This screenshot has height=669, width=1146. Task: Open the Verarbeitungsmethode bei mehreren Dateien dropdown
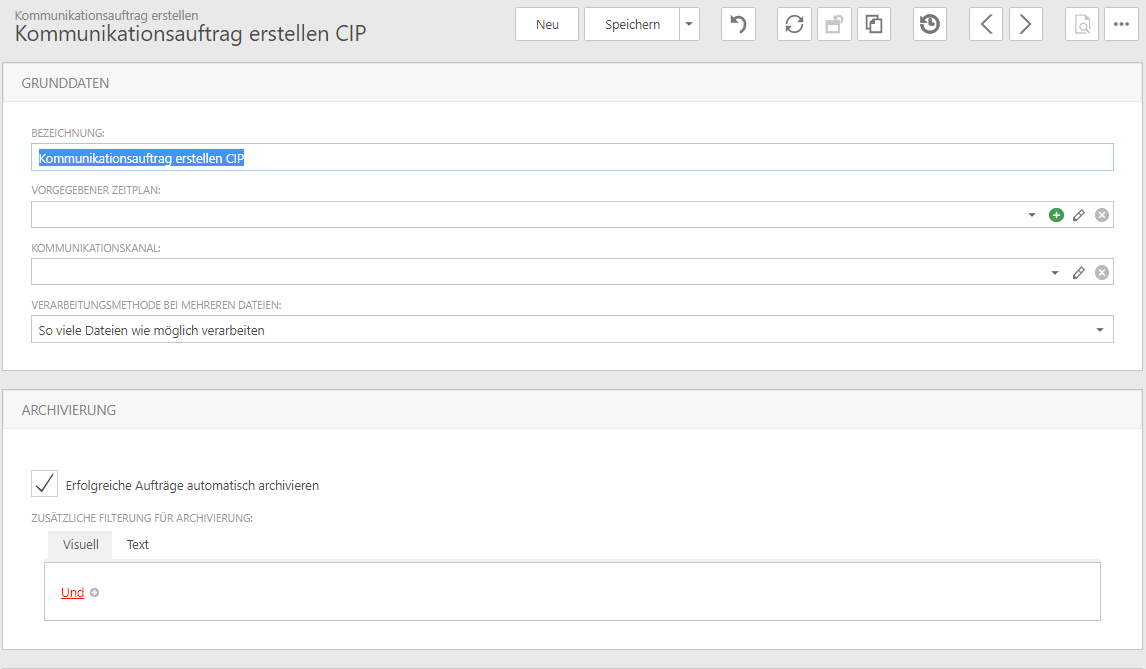click(1099, 330)
